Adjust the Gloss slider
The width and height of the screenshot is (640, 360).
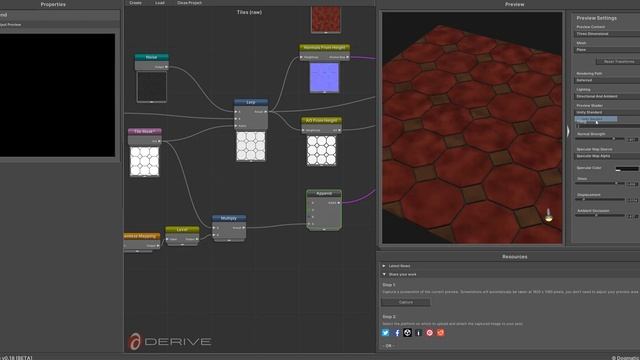(600, 183)
